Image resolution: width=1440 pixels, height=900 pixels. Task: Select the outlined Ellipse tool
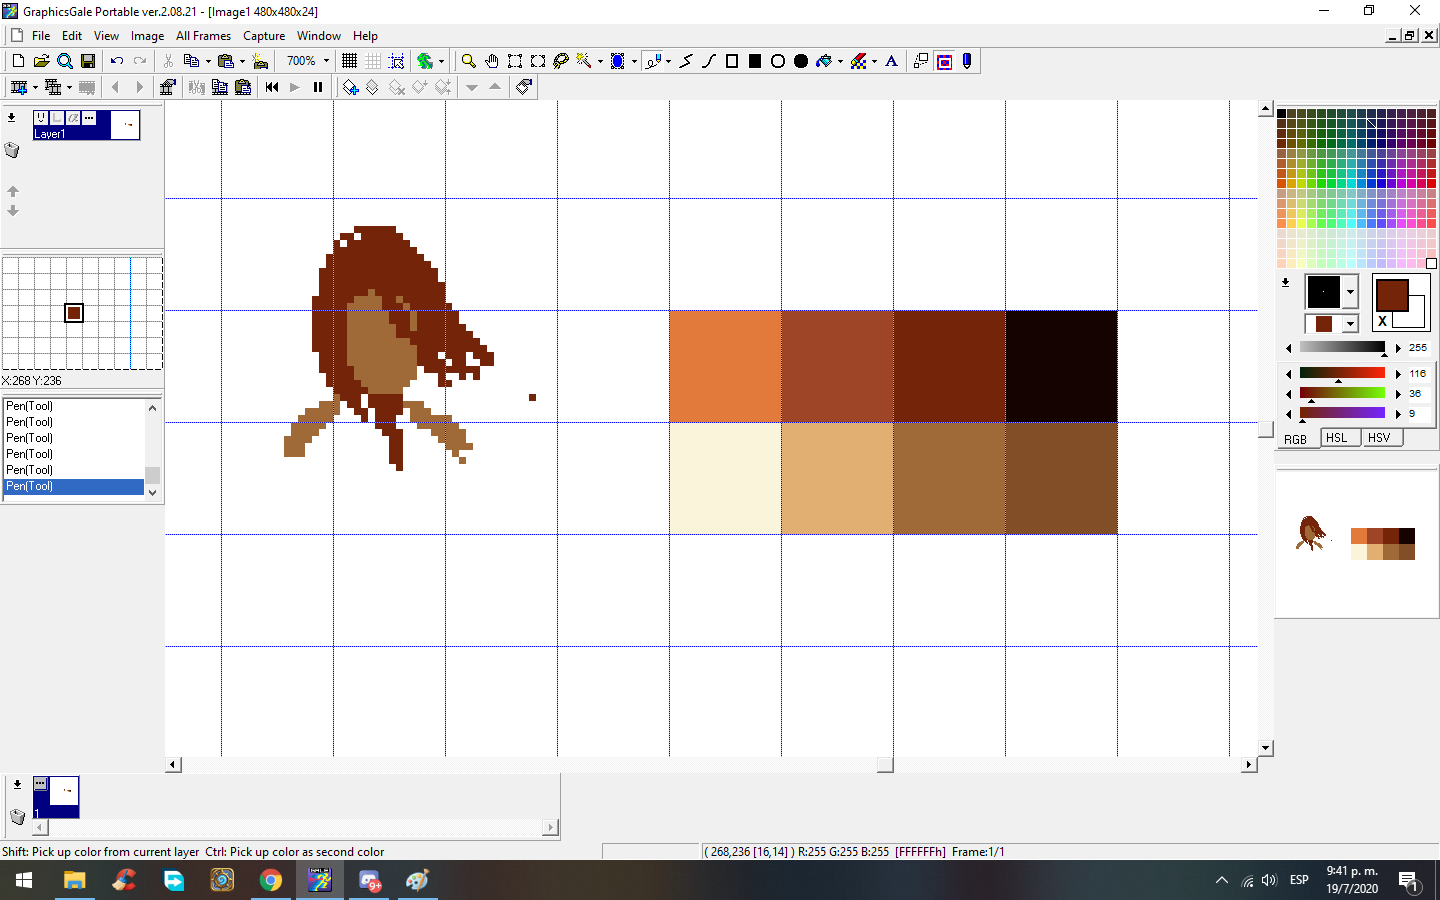point(778,61)
